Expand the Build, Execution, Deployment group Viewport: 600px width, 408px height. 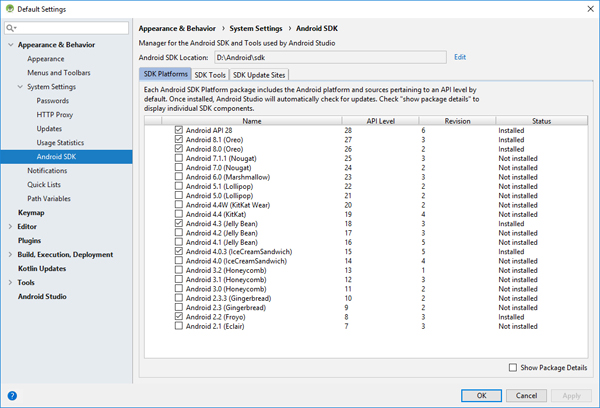pos(11,255)
